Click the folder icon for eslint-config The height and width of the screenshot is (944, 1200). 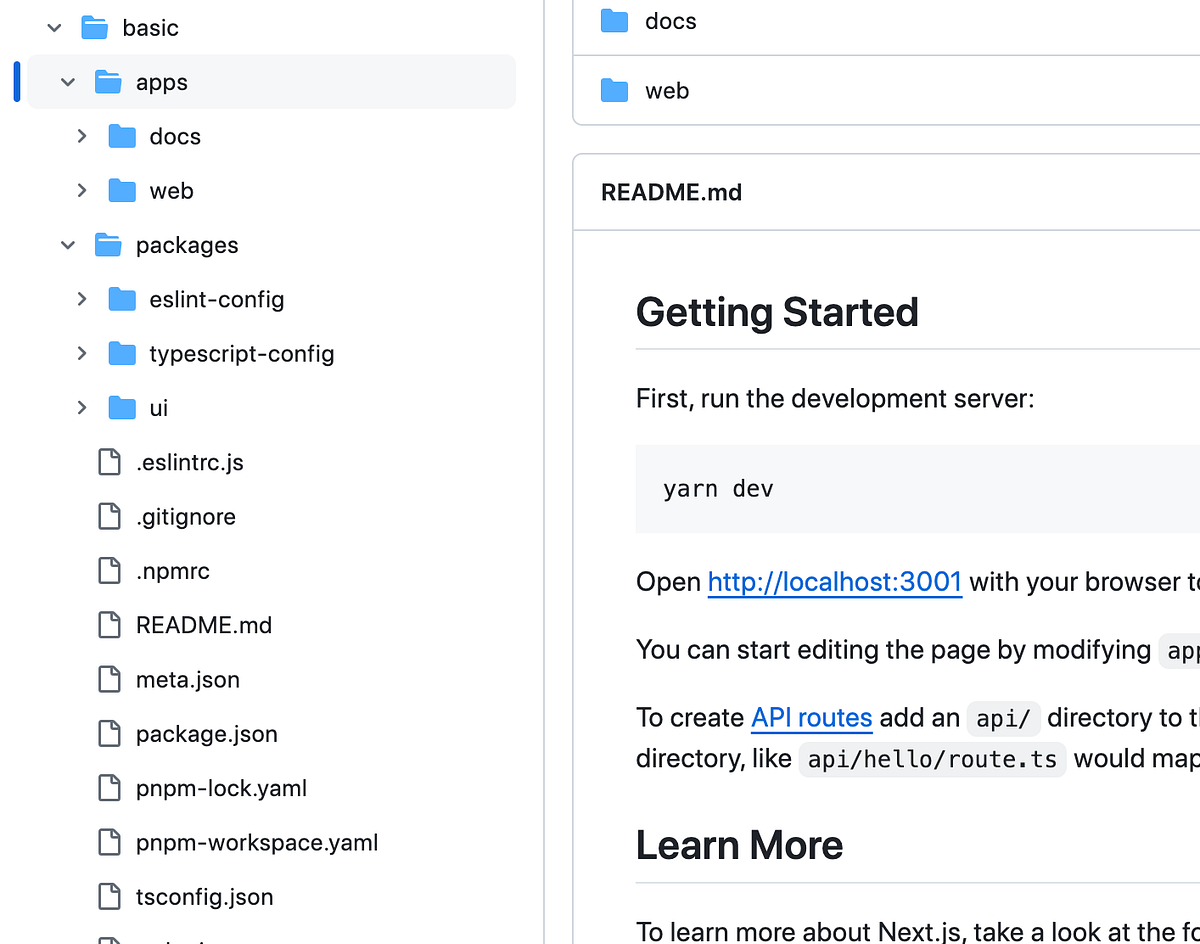(121, 299)
